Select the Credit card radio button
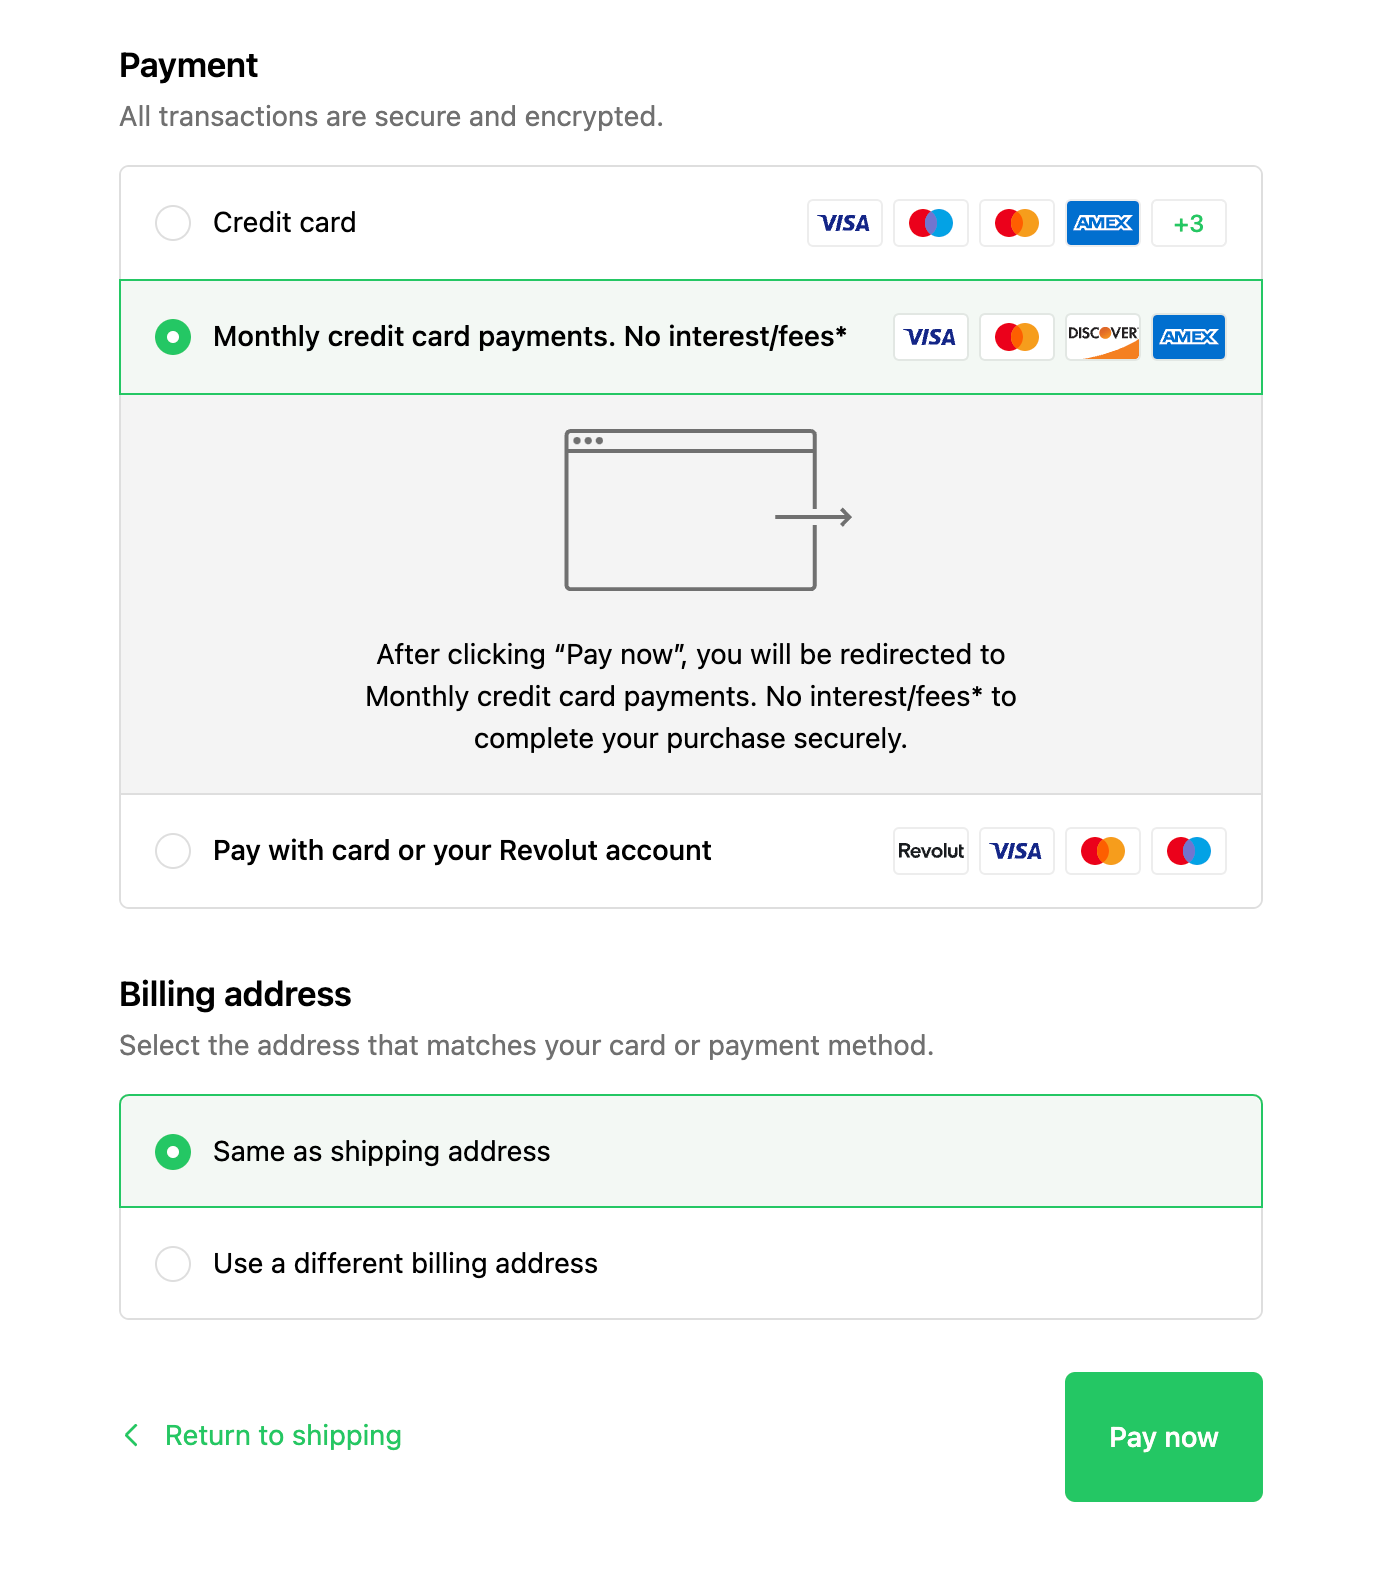 click(x=173, y=223)
